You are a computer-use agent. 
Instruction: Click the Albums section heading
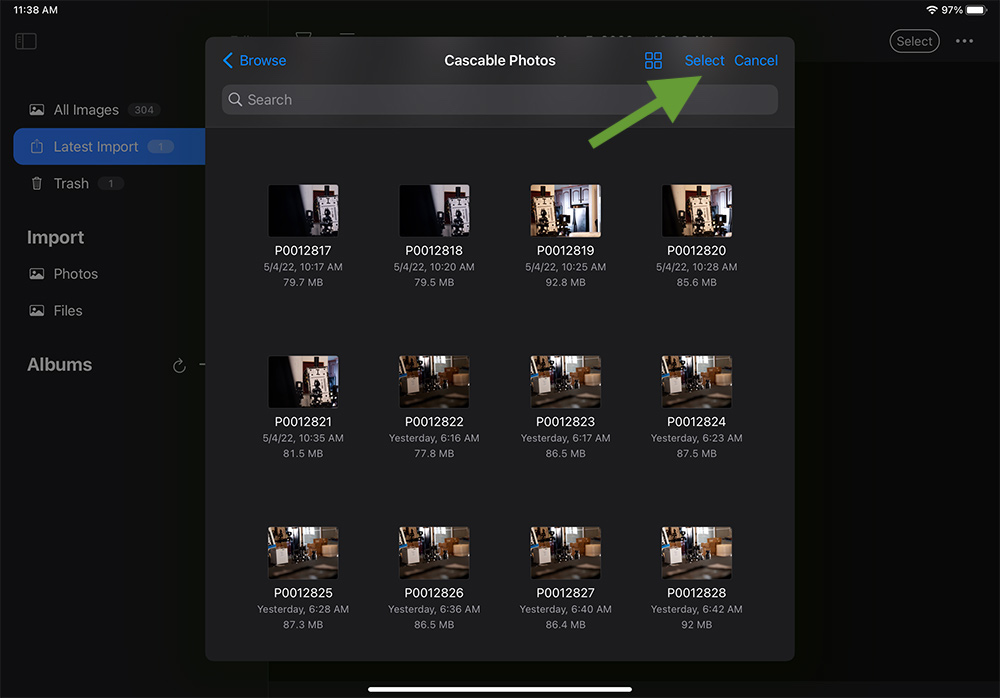(x=59, y=365)
